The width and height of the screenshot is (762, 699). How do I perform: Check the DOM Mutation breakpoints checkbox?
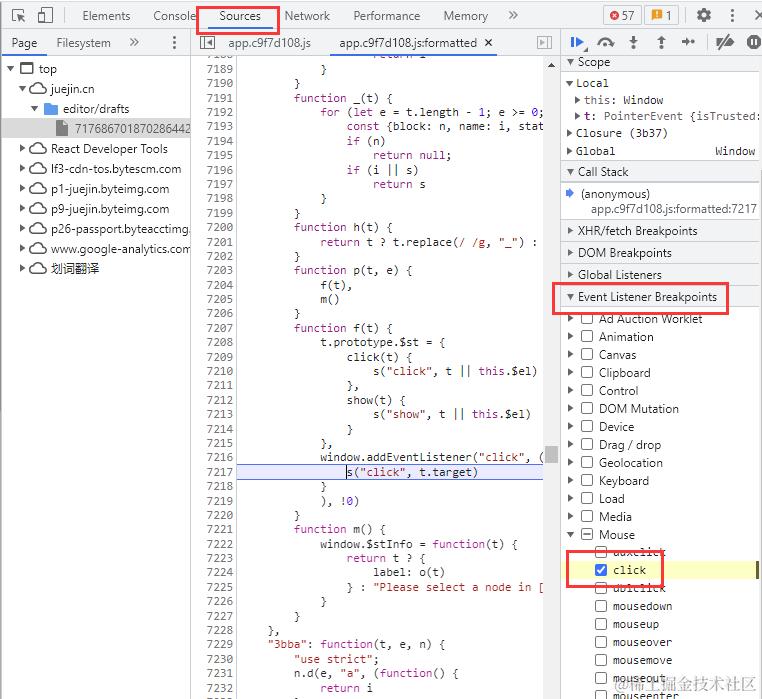click(x=587, y=408)
